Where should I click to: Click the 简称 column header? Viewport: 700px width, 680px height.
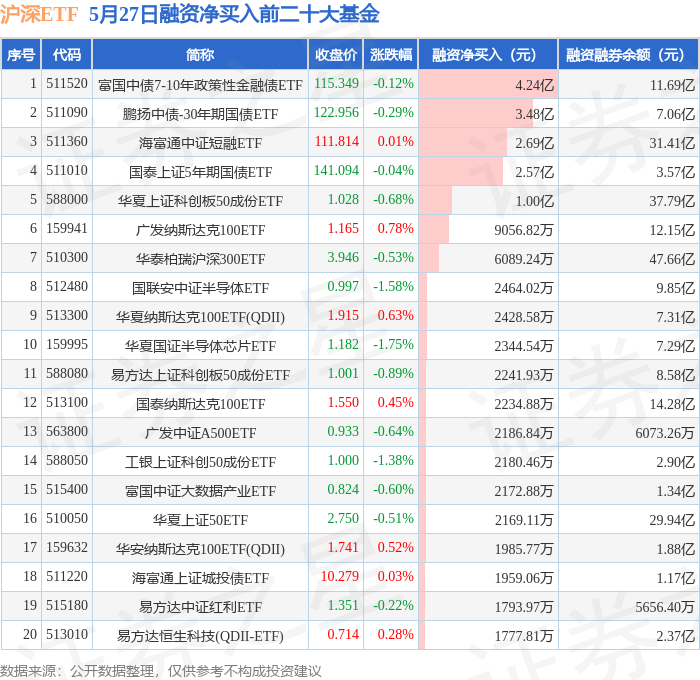click(x=200, y=54)
